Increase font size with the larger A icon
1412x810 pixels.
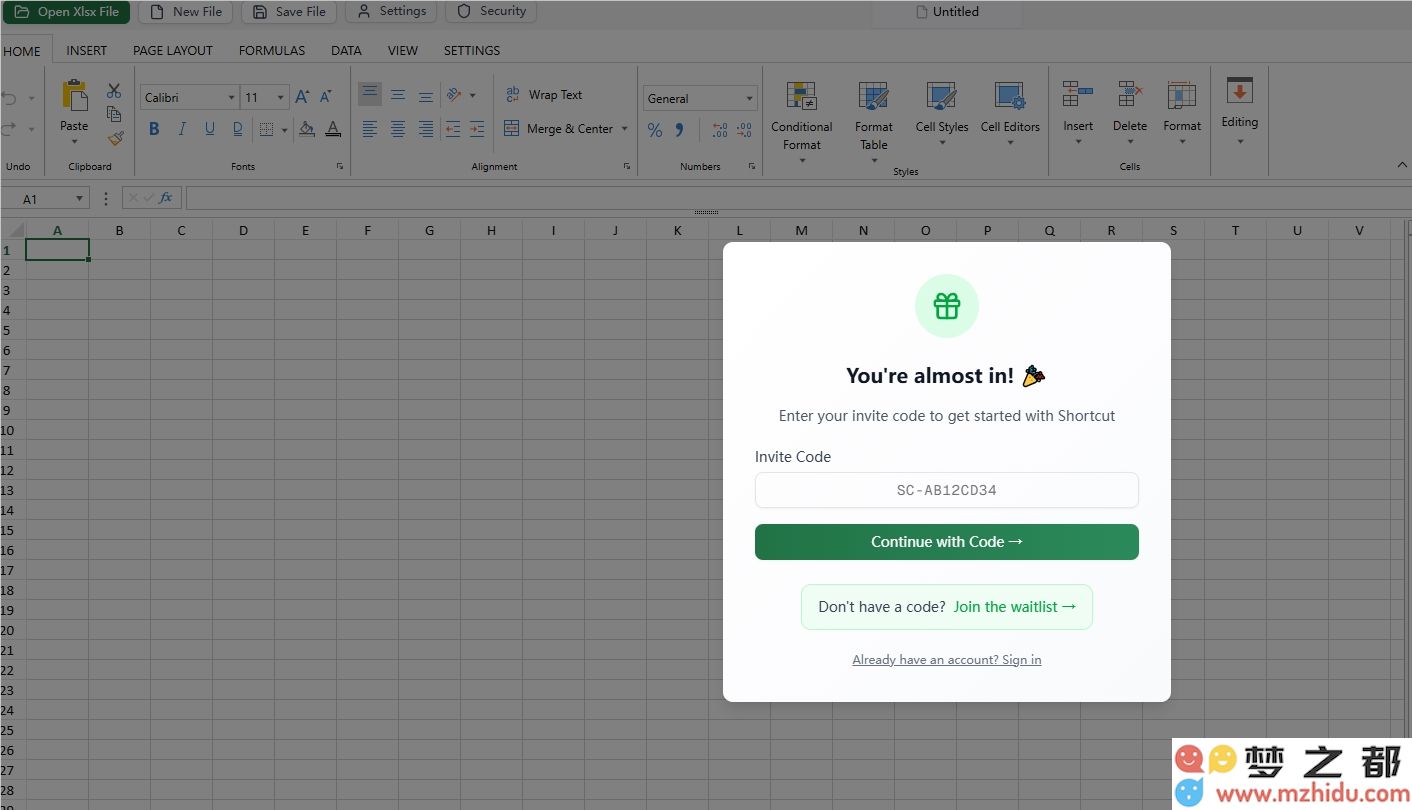pyautogui.click(x=302, y=97)
